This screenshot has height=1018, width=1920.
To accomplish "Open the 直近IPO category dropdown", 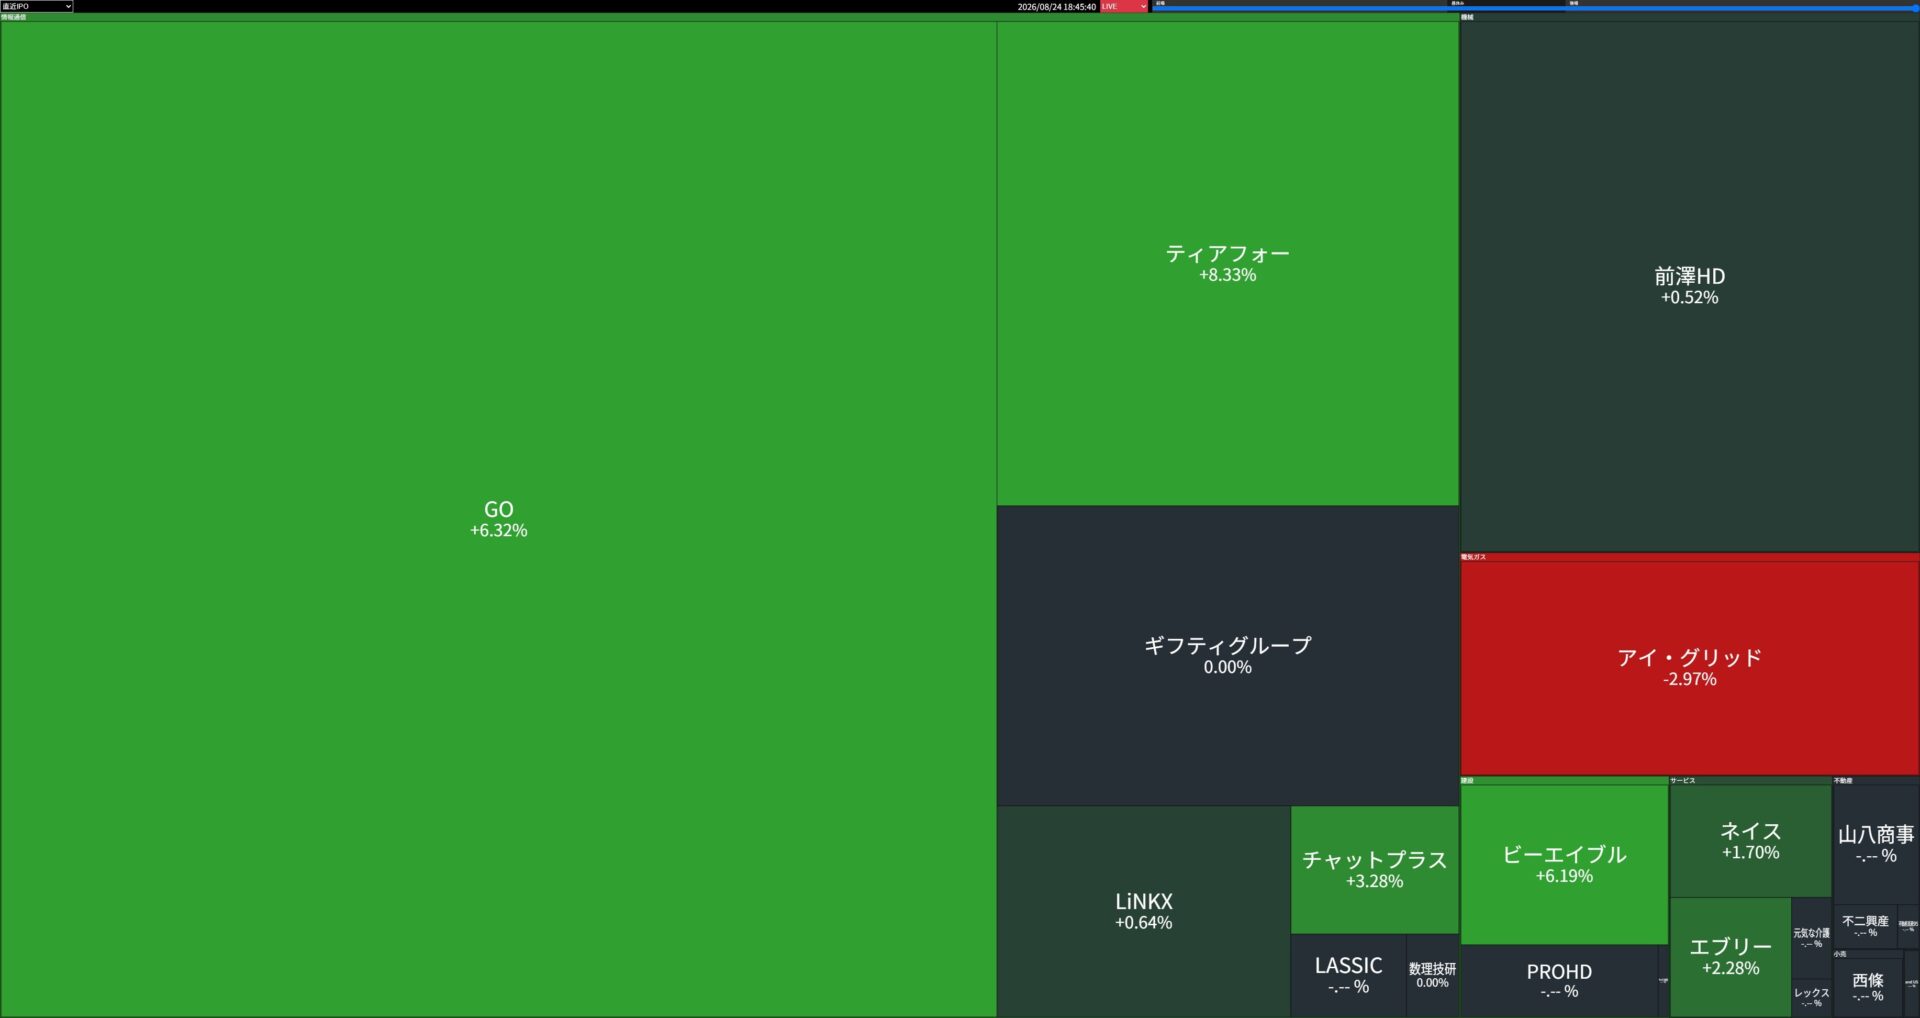I will (x=37, y=6).
